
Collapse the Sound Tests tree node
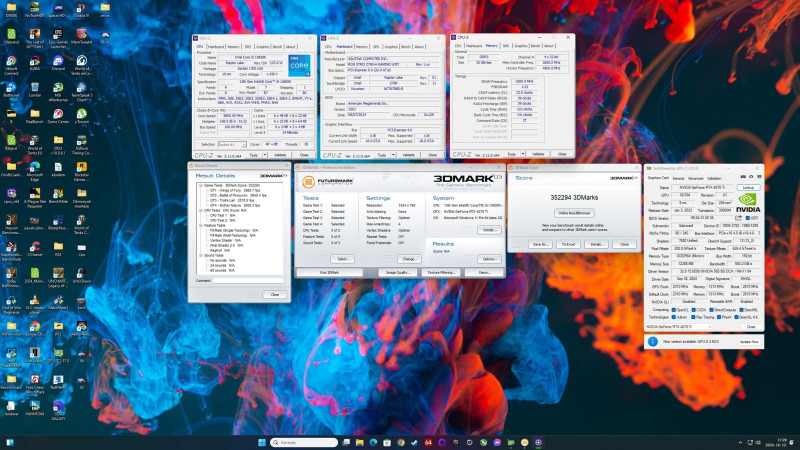click(201, 255)
